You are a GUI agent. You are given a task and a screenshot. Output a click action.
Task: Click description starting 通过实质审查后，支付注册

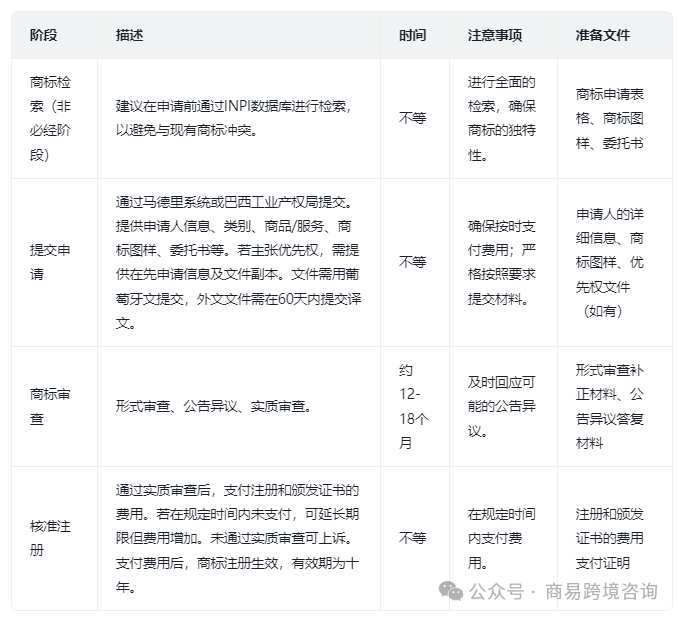[237, 538]
